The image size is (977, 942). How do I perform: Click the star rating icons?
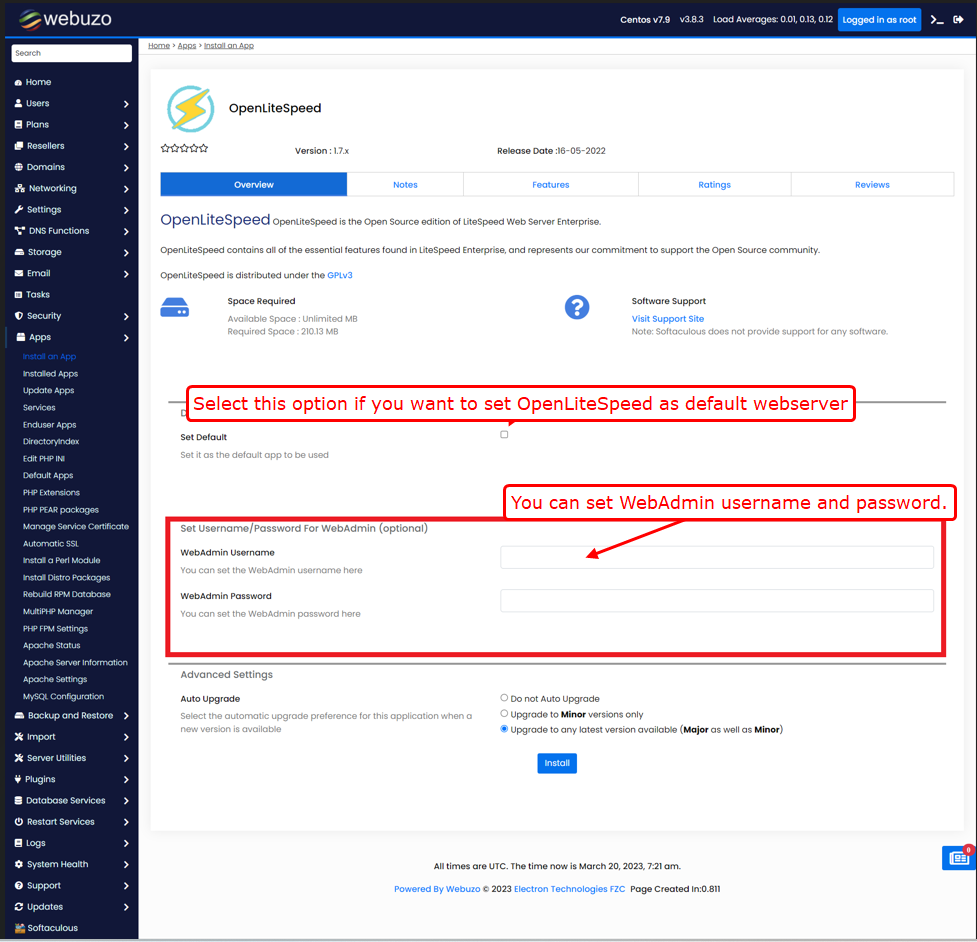point(184,148)
